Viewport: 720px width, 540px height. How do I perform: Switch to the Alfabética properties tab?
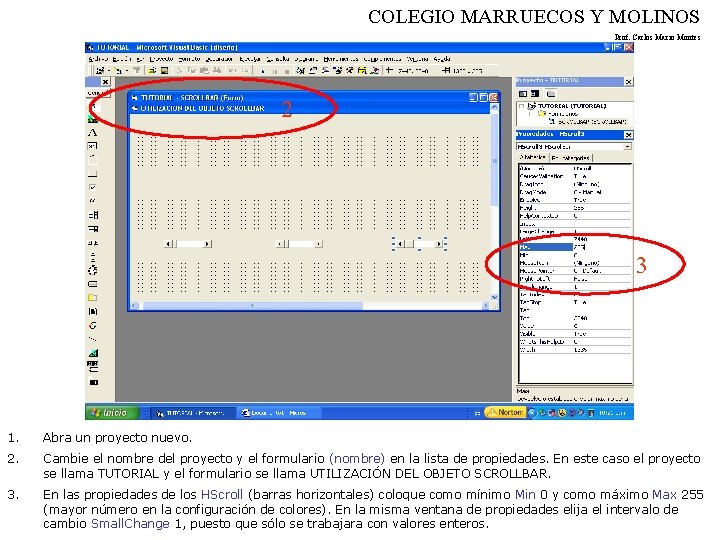click(x=533, y=158)
